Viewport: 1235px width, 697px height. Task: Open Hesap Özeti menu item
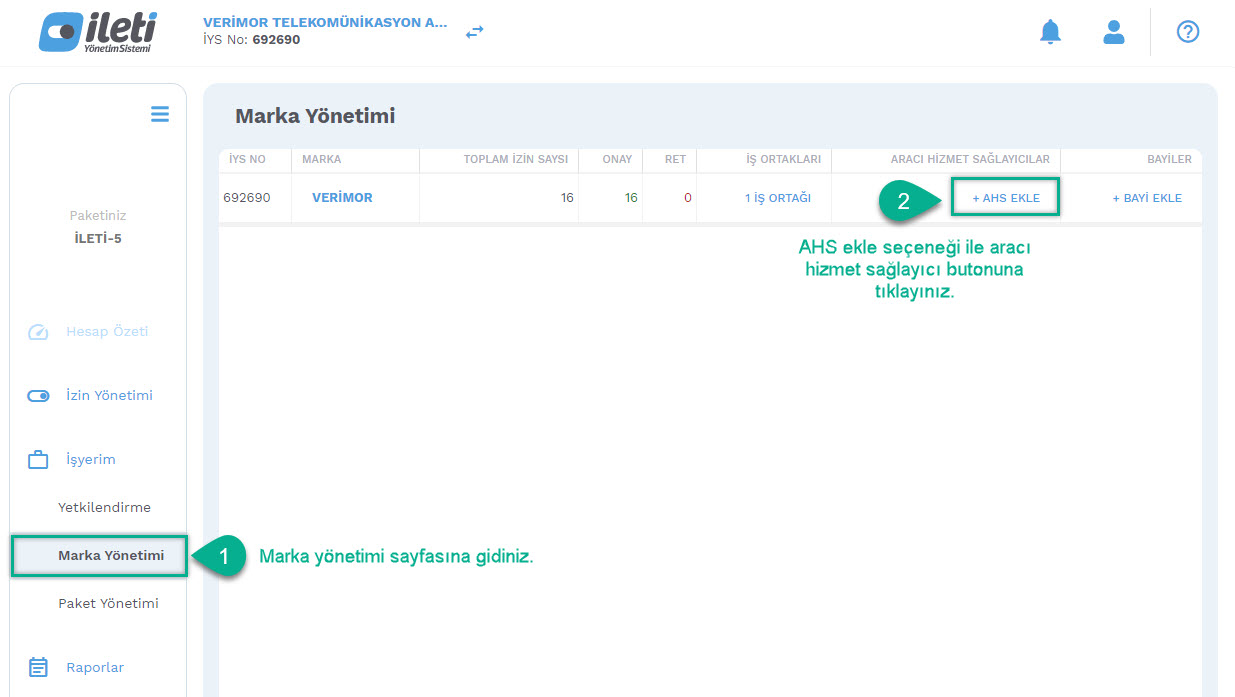click(107, 332)
